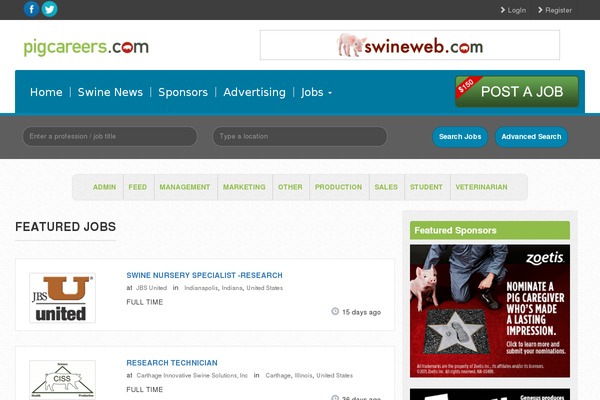Click the LogIn link
600x400 pixels.
click(513, 10)
